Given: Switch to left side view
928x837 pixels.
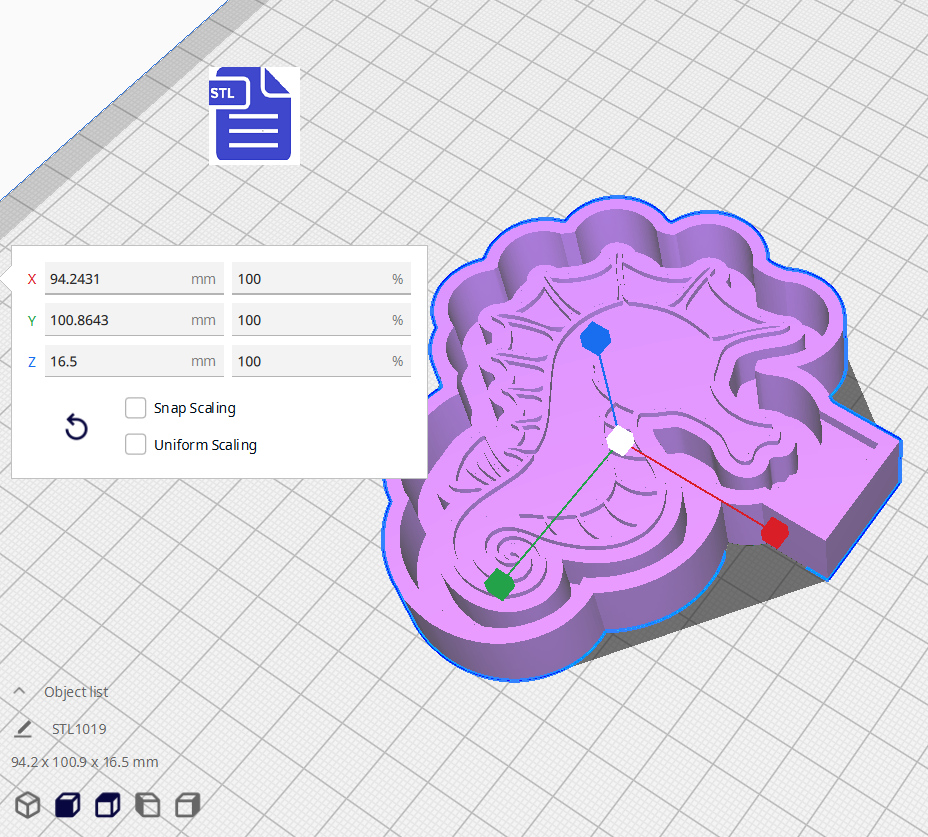Looking at the screenshot, I should click(x=148, y=805).
